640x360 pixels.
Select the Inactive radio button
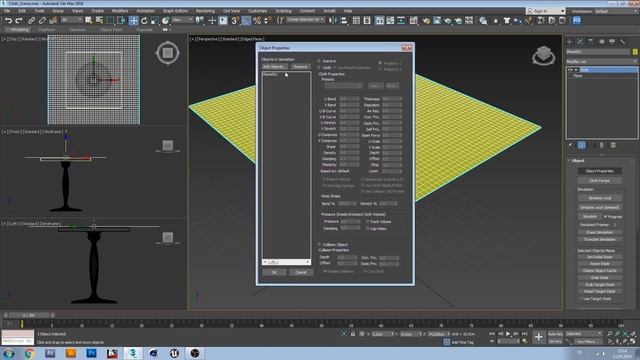click(x=320, y=61)
